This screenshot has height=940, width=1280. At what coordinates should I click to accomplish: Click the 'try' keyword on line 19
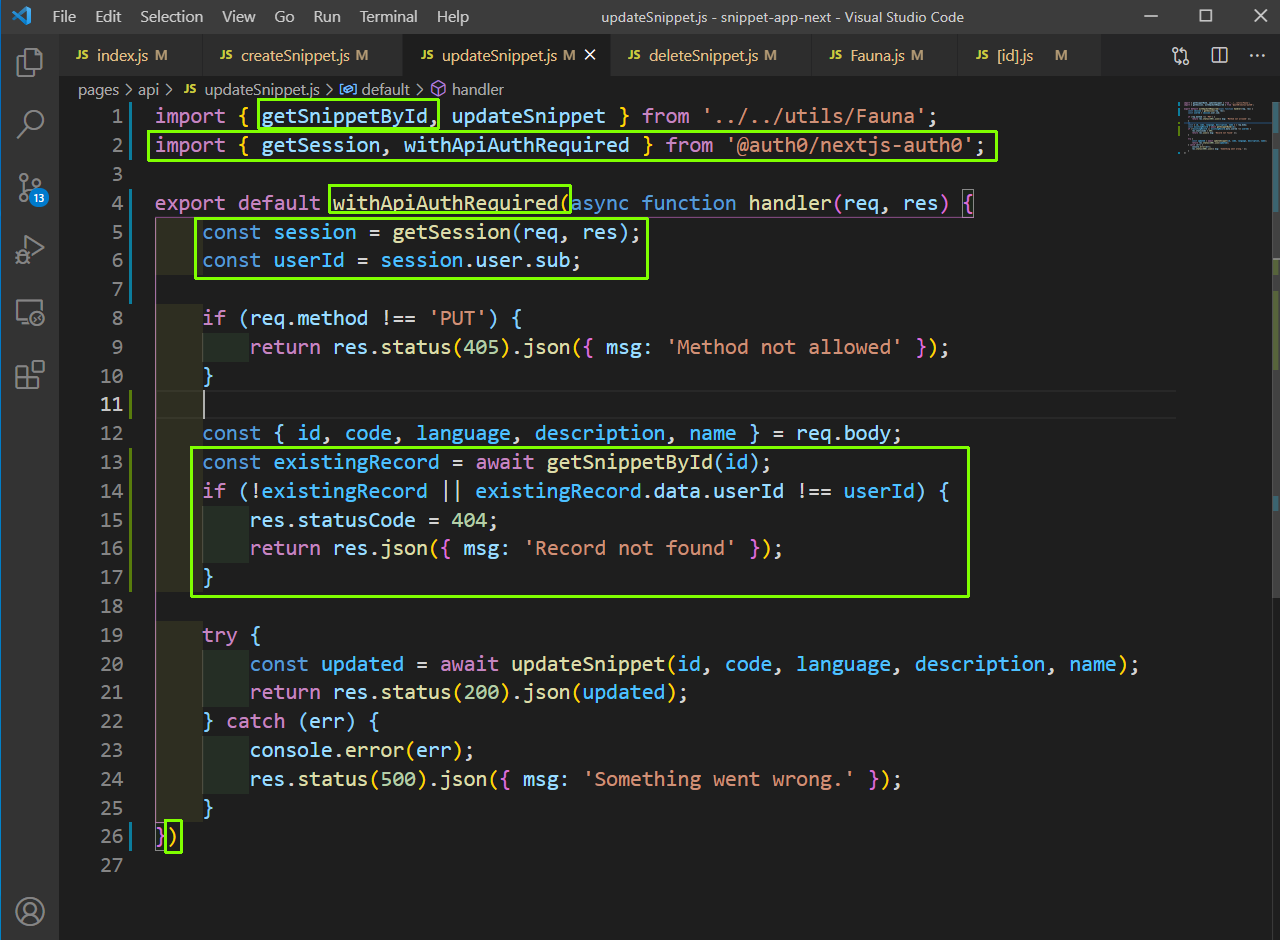pos(220,635)
